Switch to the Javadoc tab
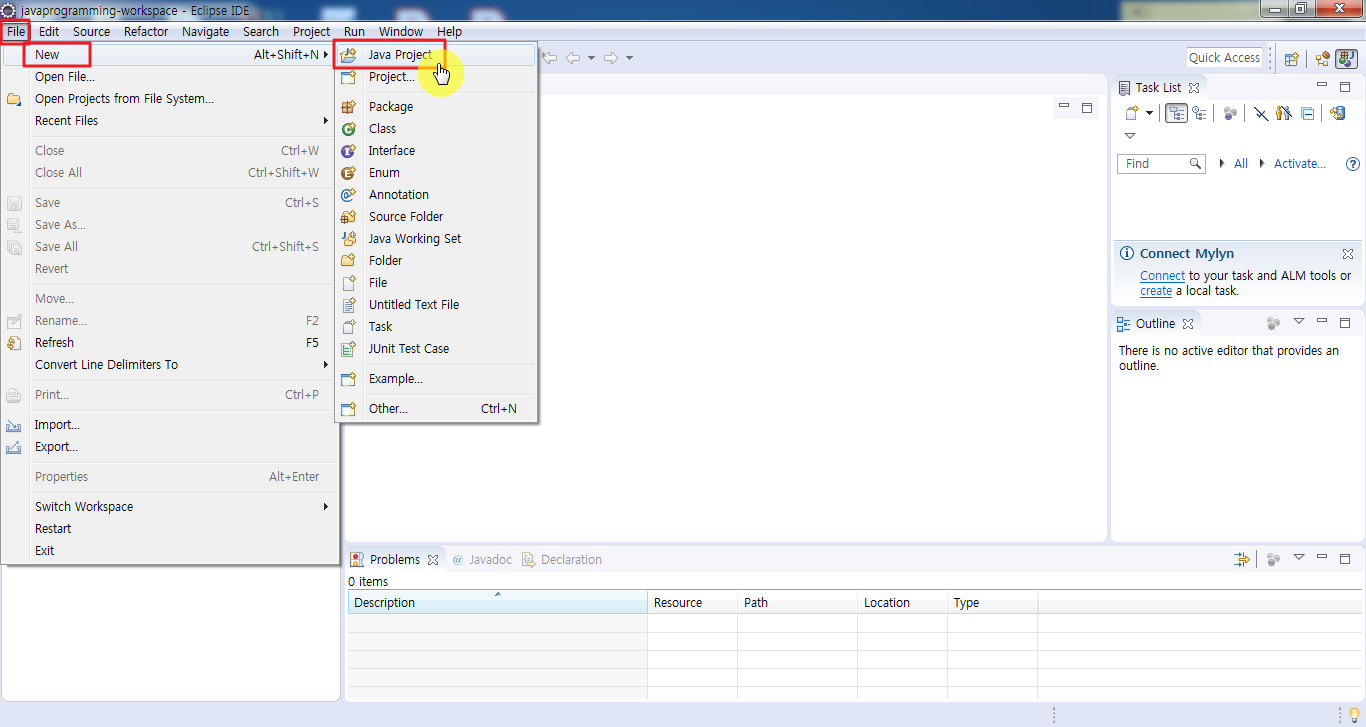The image size is (1366, 727). (x=481, y=560)
